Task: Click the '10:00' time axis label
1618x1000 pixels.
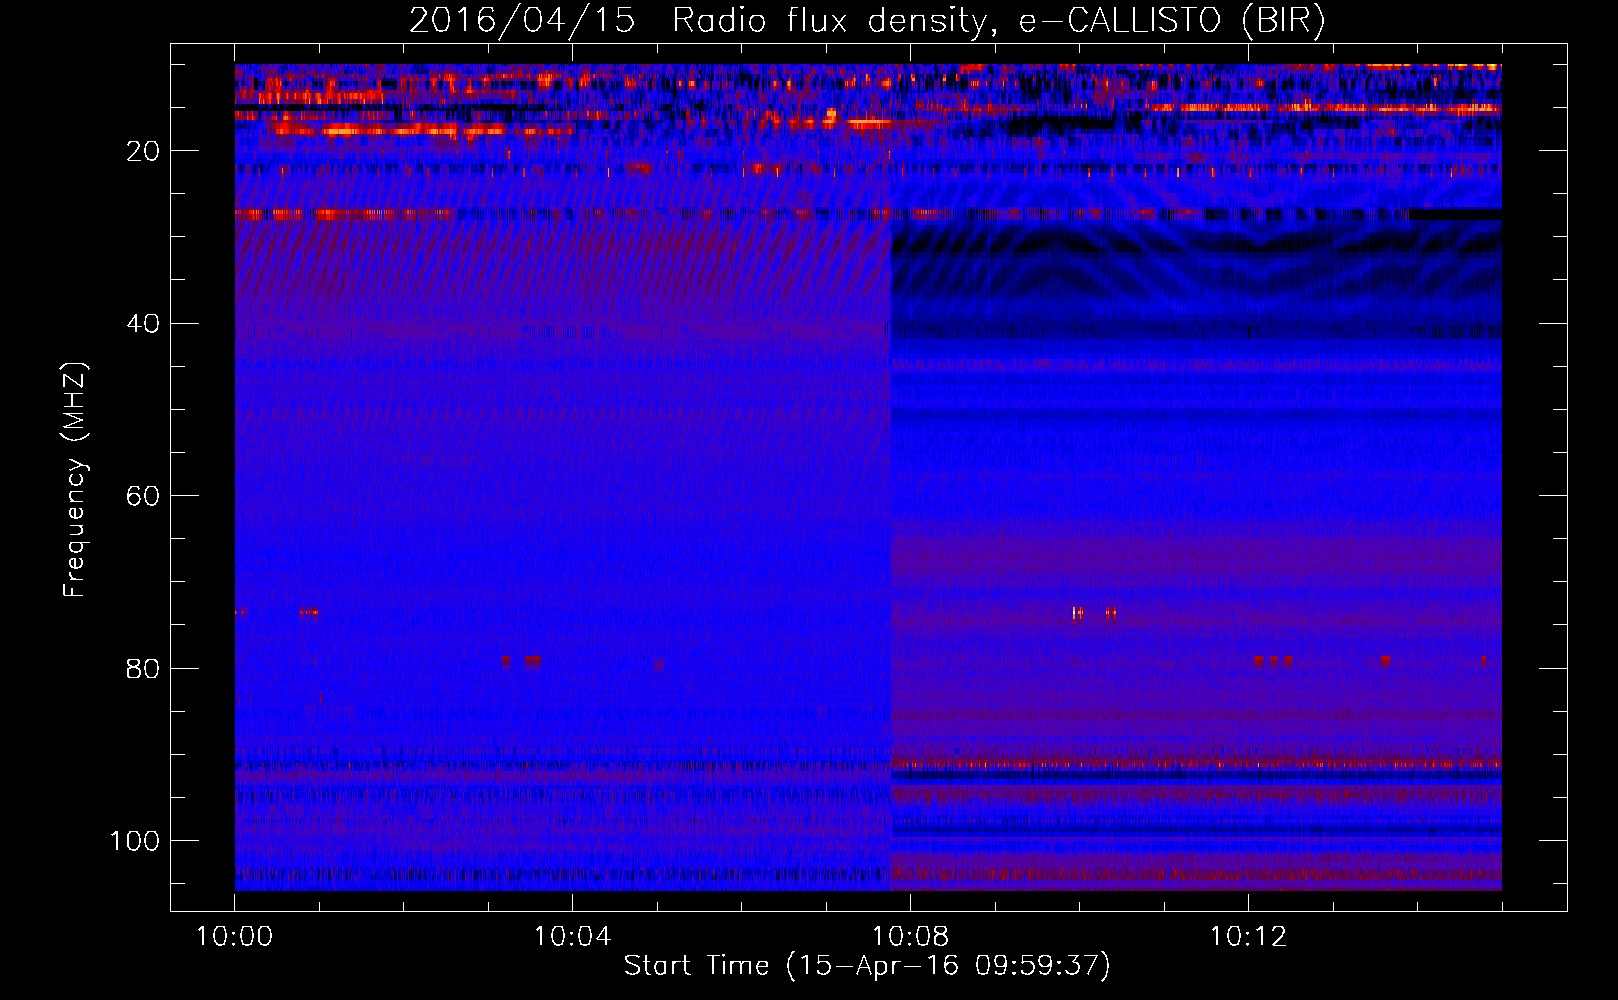Action: coord(234,937)
